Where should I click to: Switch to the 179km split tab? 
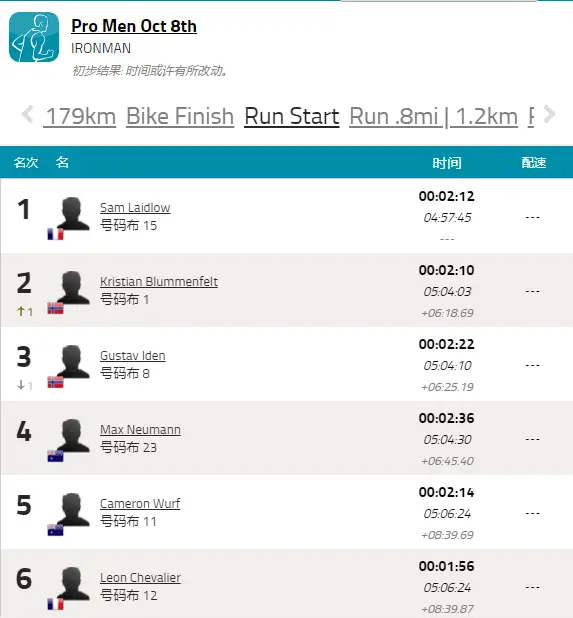click(80, 116)
